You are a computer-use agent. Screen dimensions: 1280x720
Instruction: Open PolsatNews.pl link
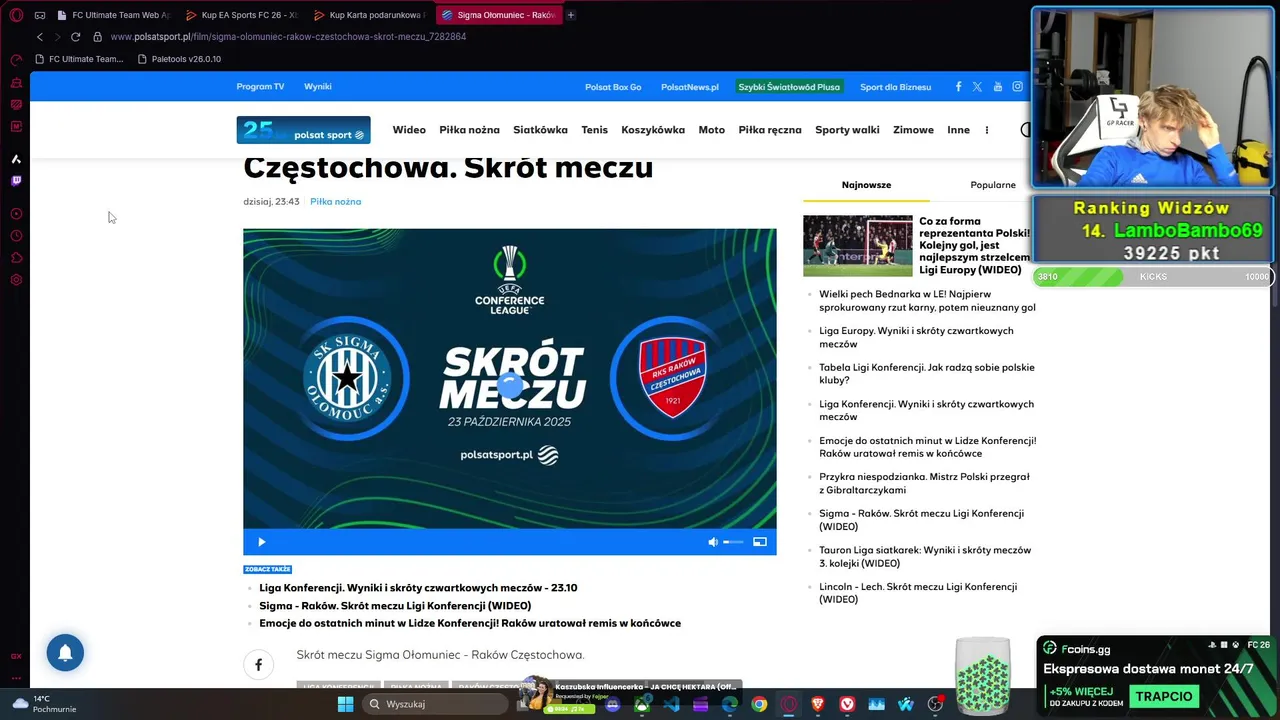690,87
